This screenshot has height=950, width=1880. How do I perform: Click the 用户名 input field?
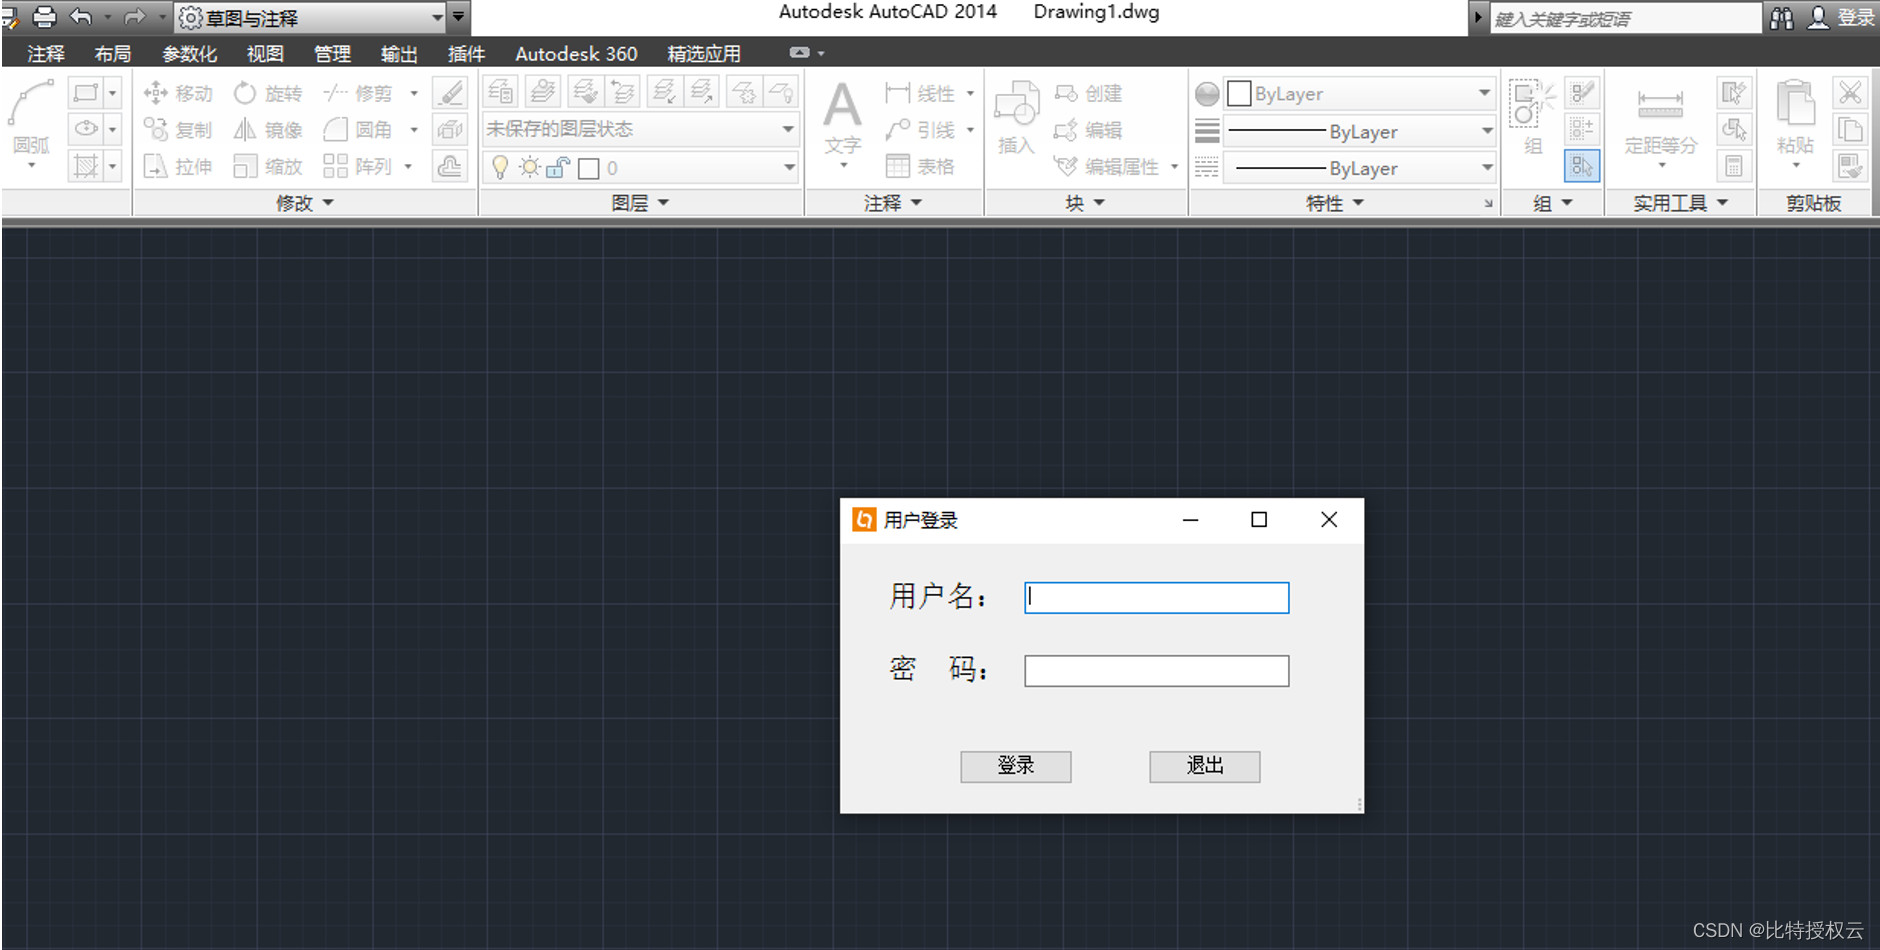click(x=1157, y=598)
